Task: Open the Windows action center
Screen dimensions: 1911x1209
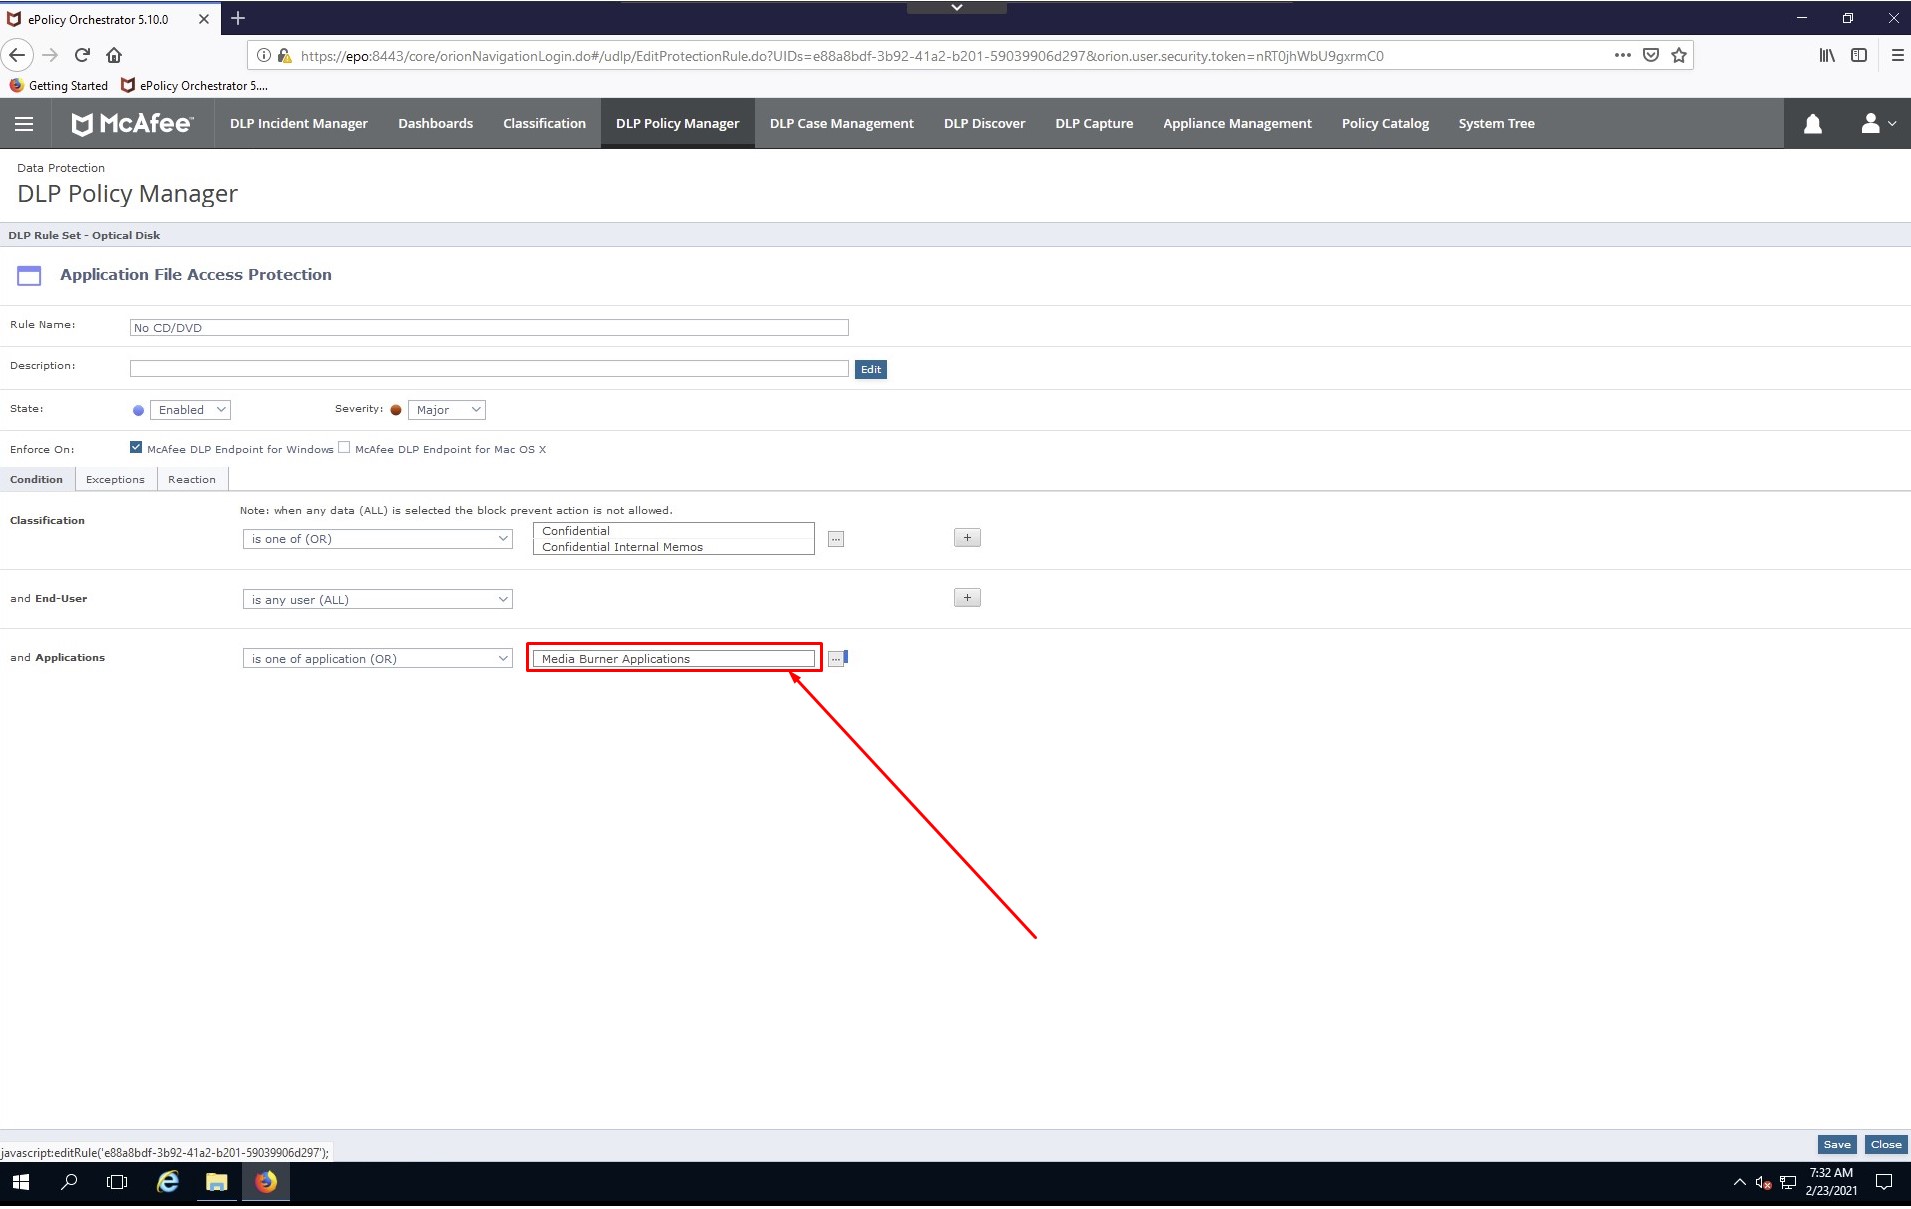Action: click(1884, 1182)
